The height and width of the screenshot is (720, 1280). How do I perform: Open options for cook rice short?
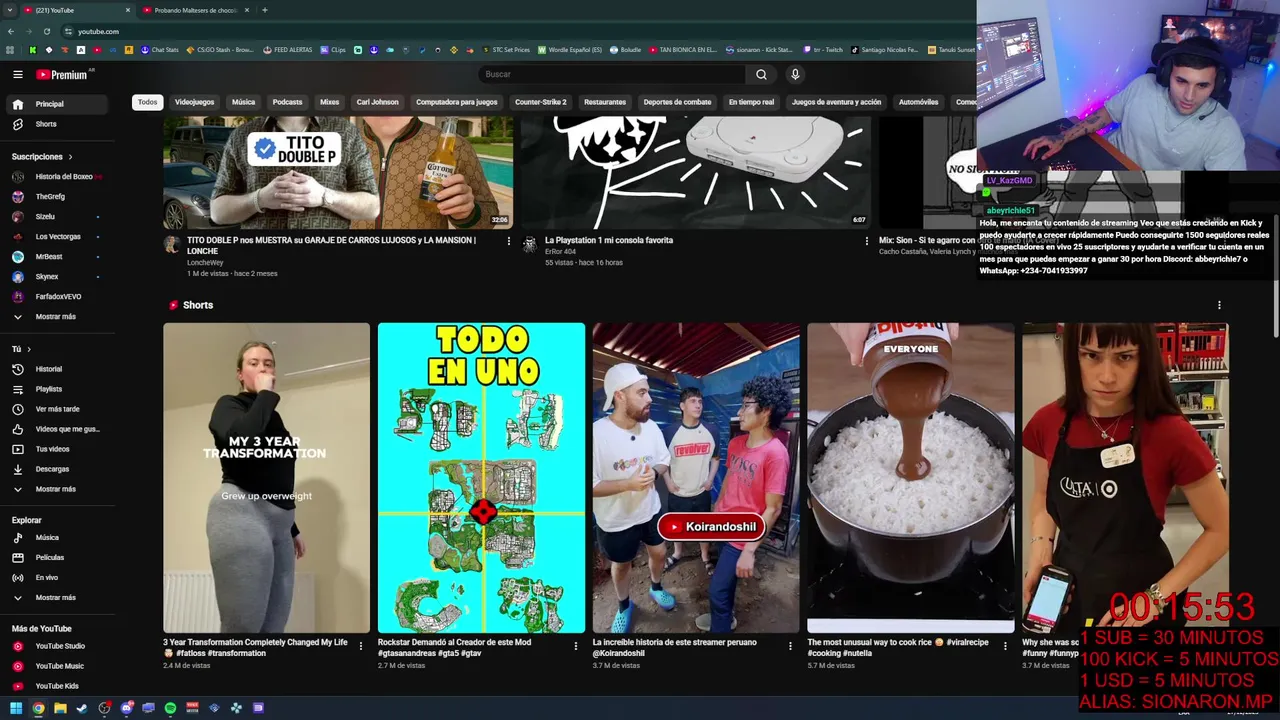pos(1005,646)
